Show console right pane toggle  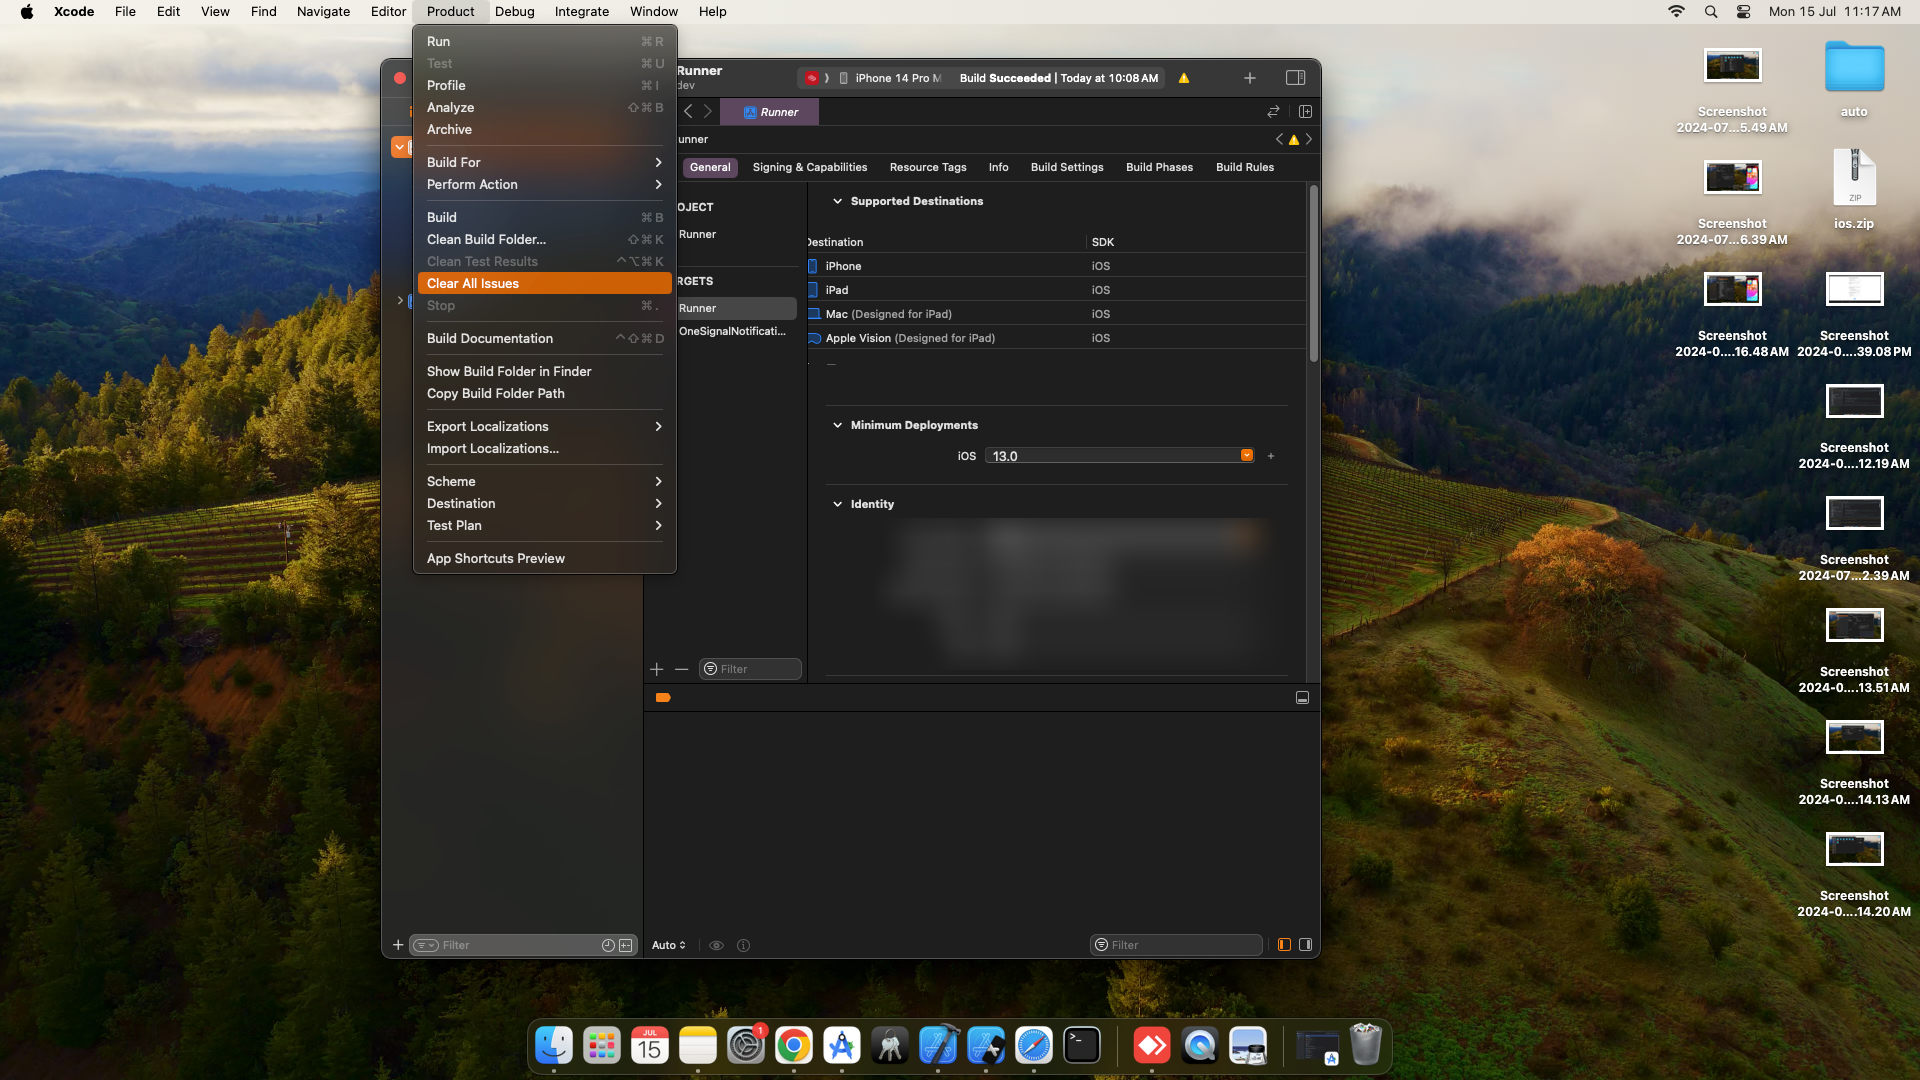pyautogui.click(x=1305, y=945)
